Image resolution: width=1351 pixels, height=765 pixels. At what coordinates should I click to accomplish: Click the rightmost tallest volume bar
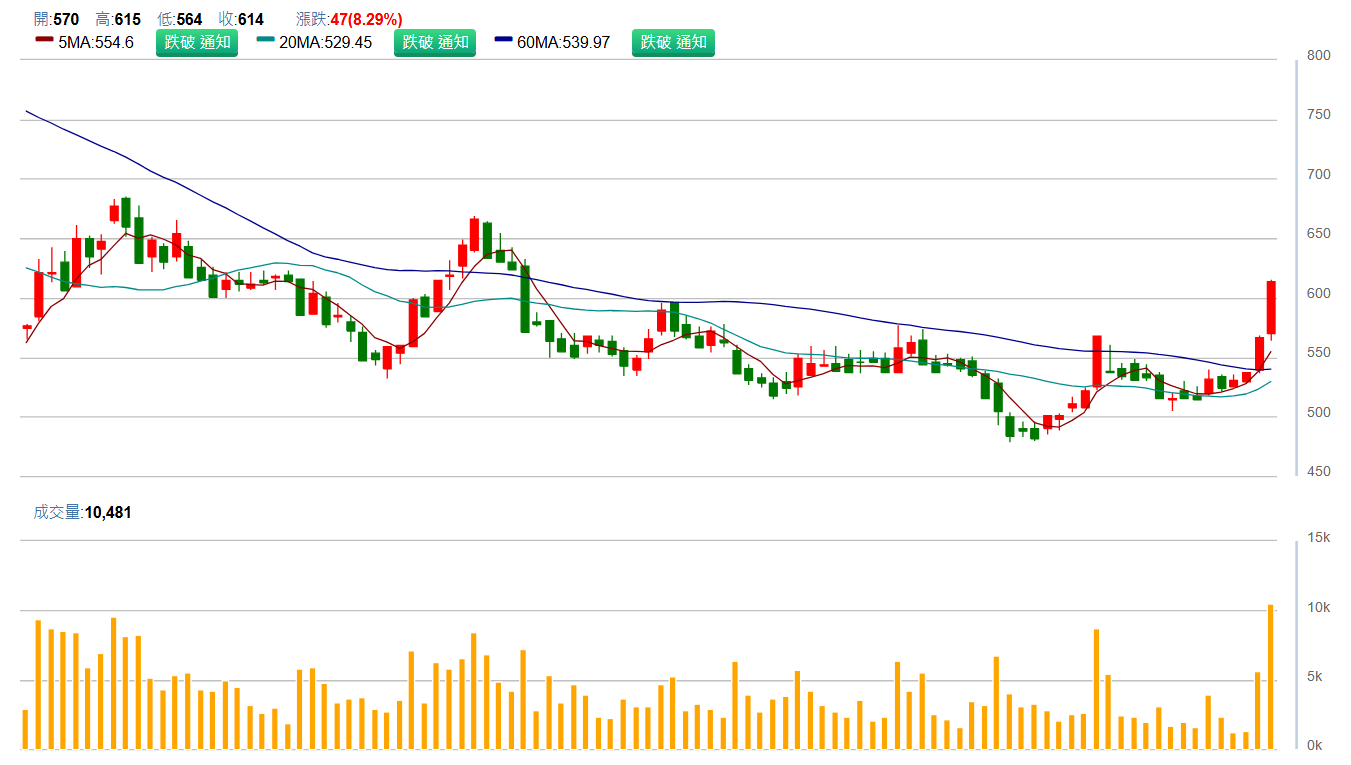(1271, 676)
